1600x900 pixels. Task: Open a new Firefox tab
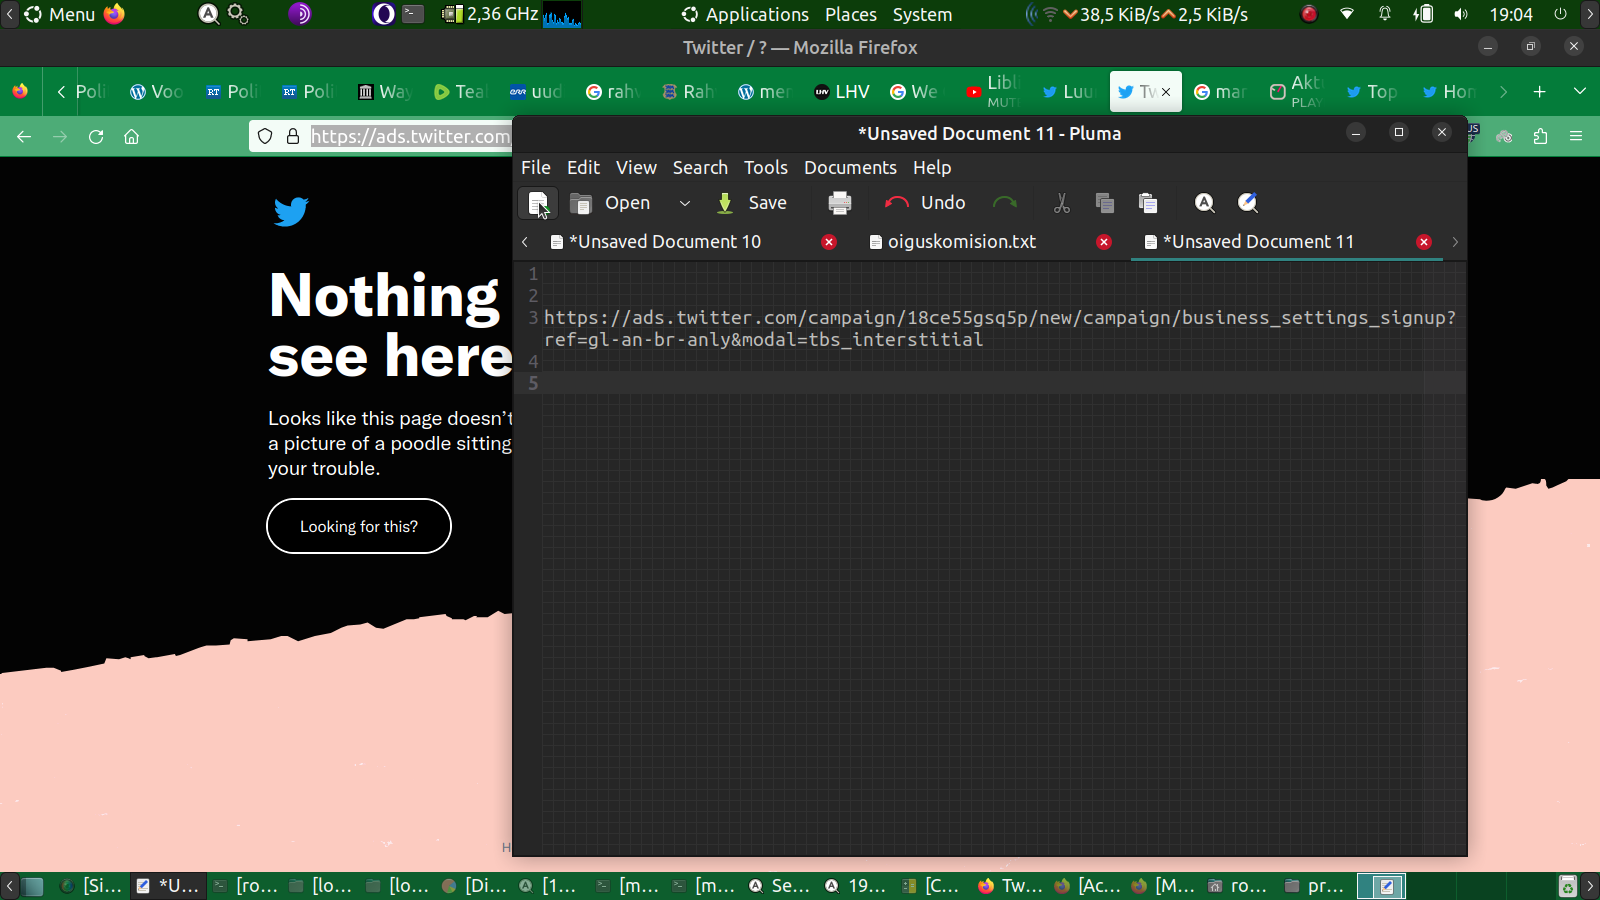1539,92
